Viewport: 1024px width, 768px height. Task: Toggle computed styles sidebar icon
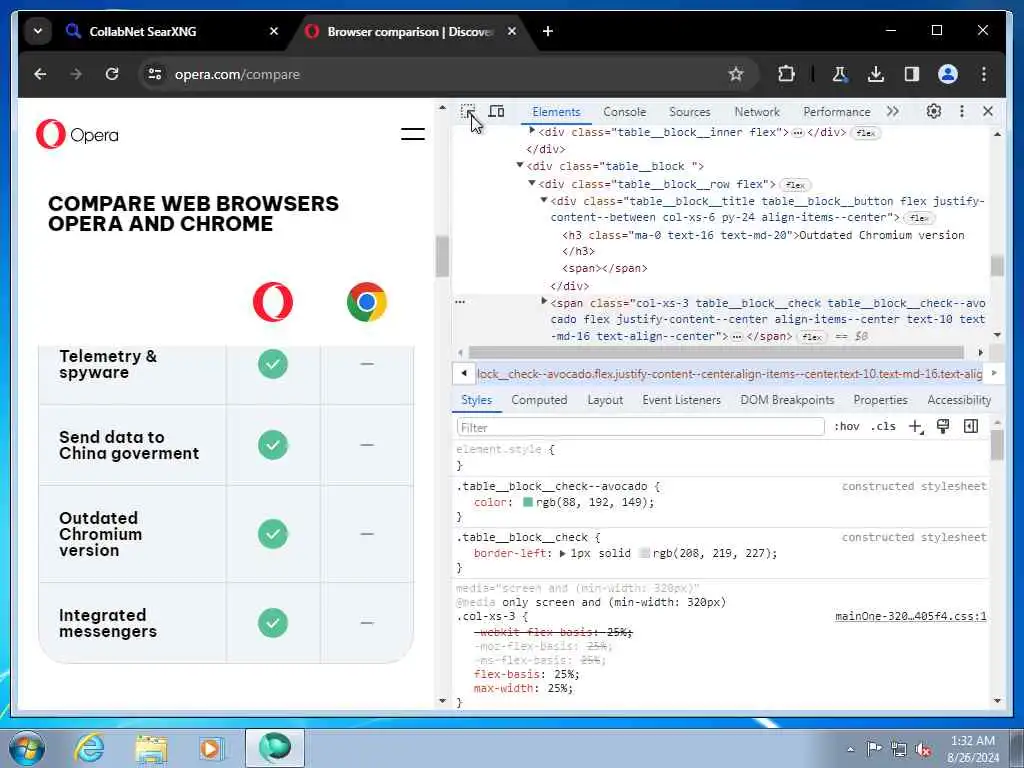(x=971, y=426)
